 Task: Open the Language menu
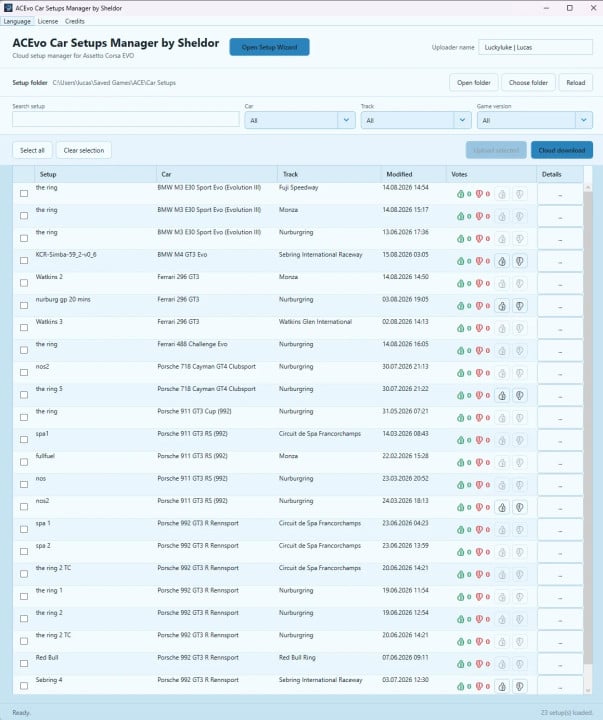point(17,21)
